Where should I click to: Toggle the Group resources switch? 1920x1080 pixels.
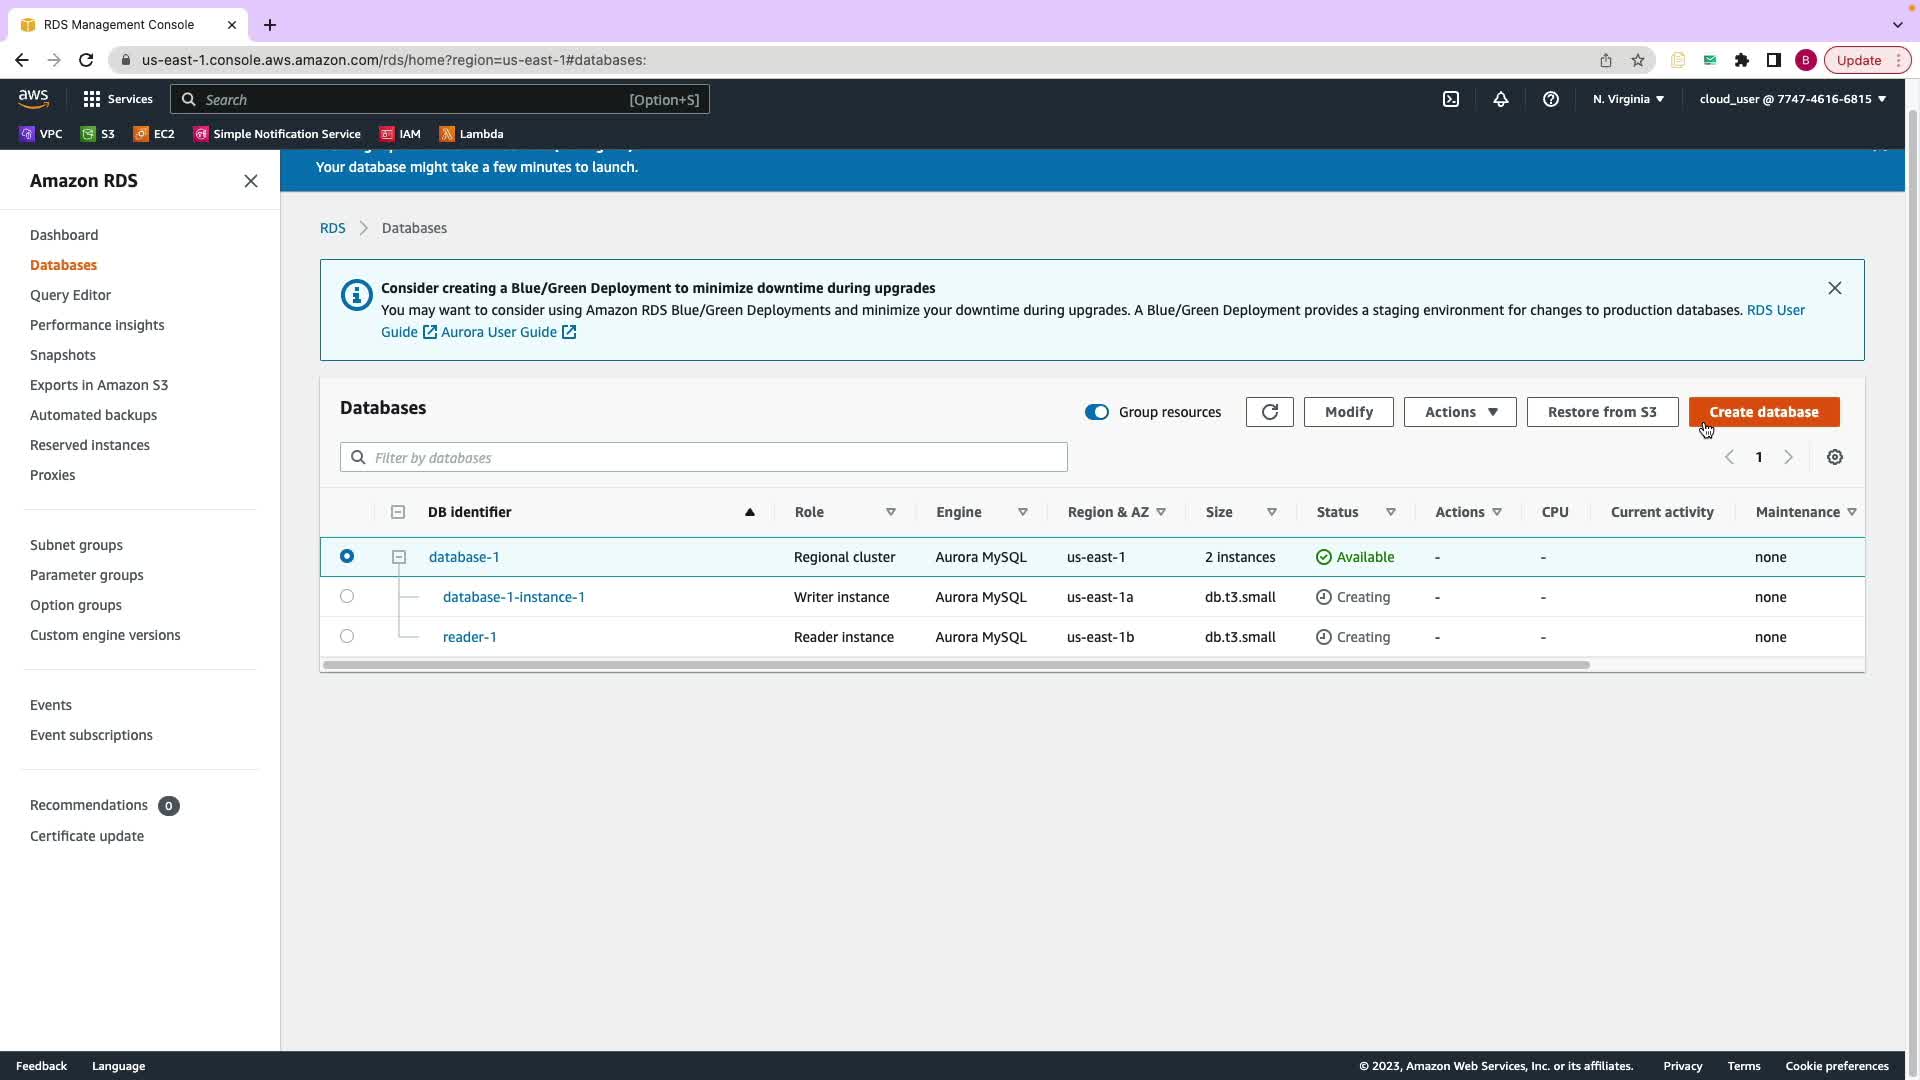point(1097,412)
